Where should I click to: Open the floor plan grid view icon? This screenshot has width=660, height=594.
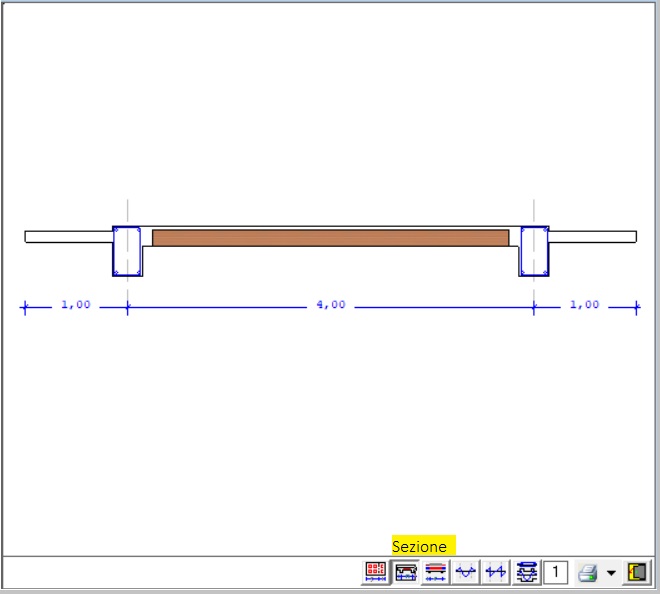pyautogui.click(x=375, y=572)
